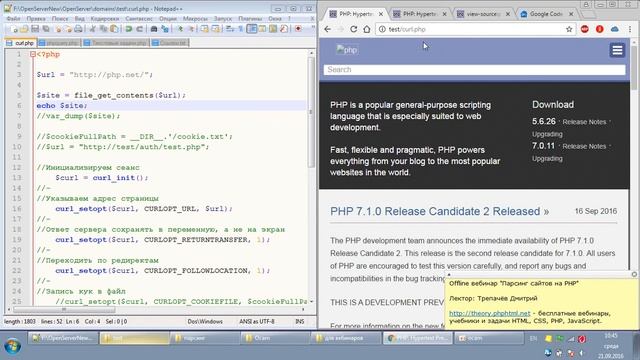Open Release Notes for 5.6.26
640x360 pixels.
pos(584,122)
